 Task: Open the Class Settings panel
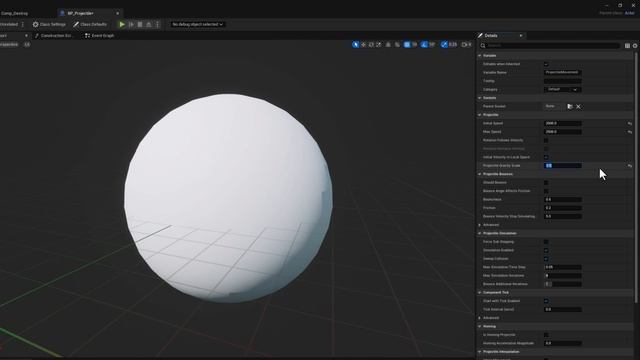click(49, 24)
